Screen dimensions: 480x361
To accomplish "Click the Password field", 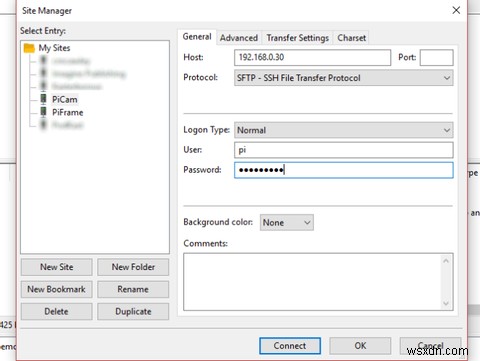I will click(344, 170).
